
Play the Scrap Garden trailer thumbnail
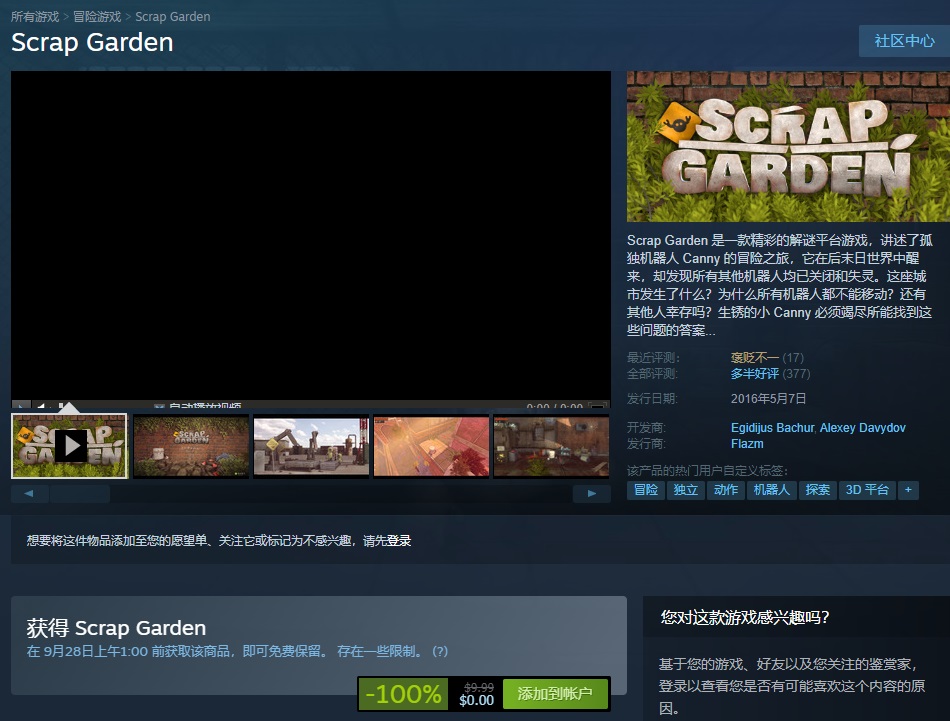(x=70, y=445)
